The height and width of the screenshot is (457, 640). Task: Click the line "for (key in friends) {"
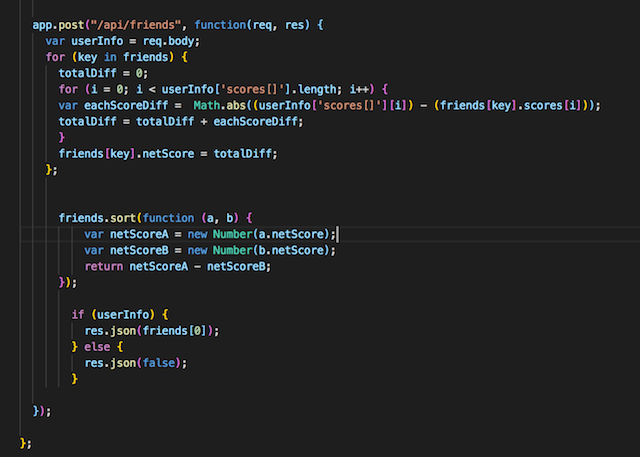(117, 57)
